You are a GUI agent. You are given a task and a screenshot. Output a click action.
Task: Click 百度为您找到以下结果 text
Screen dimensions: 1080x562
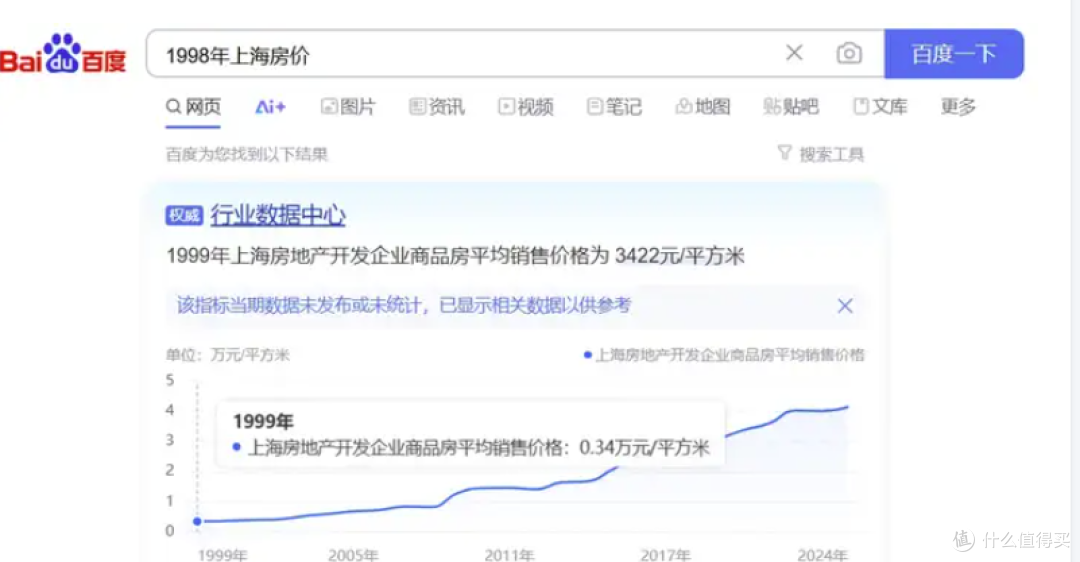coord(247,154)
